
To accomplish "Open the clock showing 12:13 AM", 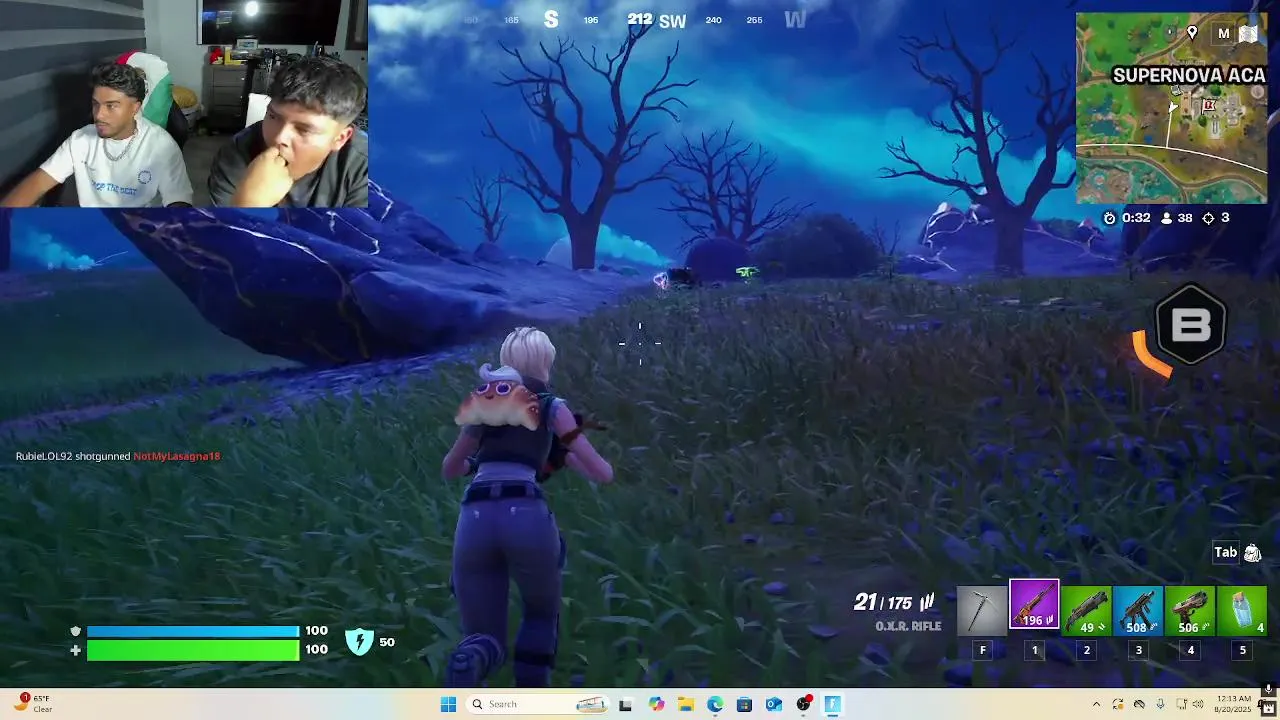I will [x=1235, y=704].
